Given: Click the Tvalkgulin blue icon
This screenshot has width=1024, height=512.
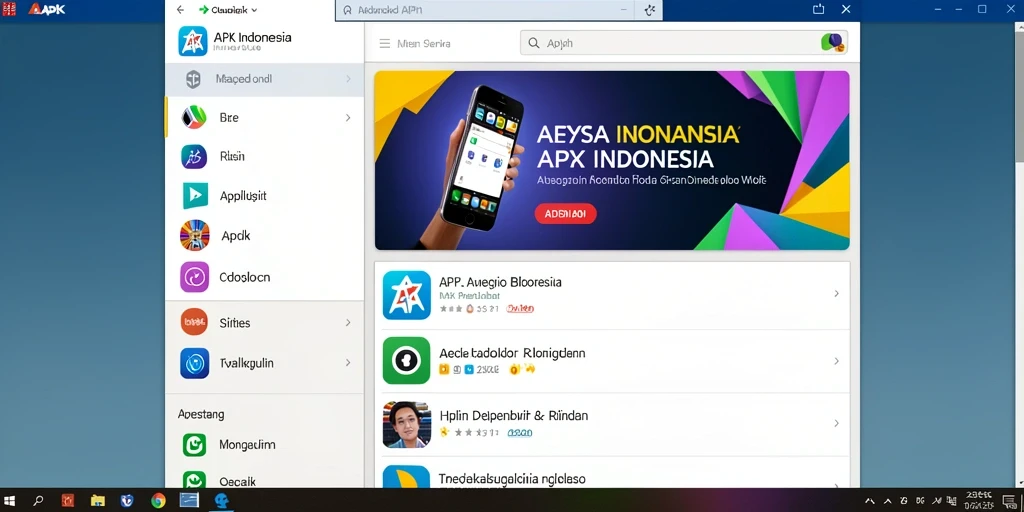Looking at the screenshot, I should [195, 363].
